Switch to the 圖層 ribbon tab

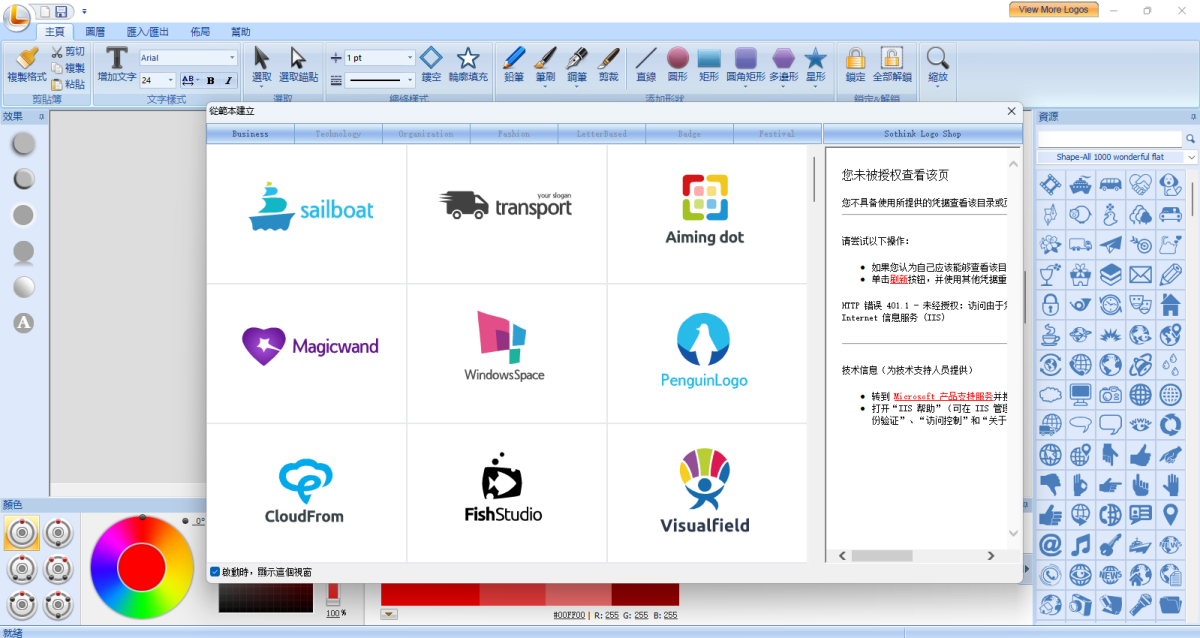click(95, 32)
